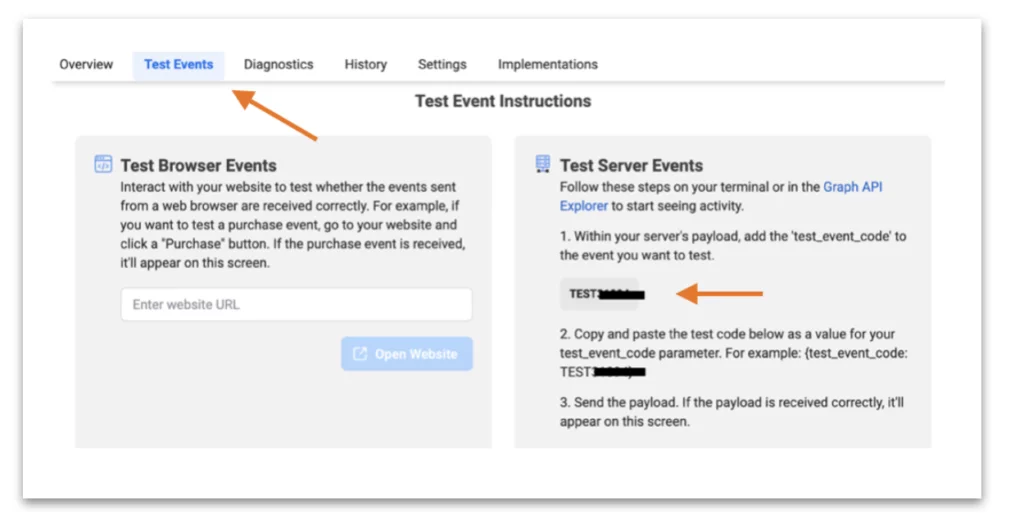Click the redacted TEST code in step 2
Image resolution: width=1024 pixels, height=523 pixels.
(x=603, y=372)
